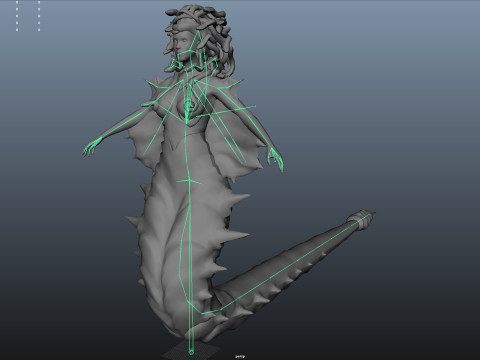The height and width of the screenshot is (360, 480).
Task: Select the root joint below the tail
Action: tap(191, 351)
